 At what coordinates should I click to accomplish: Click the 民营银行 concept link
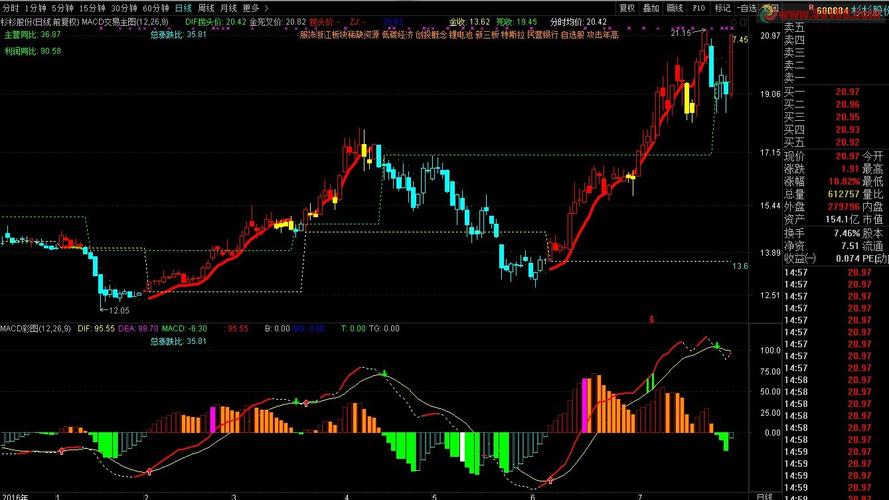pos(544,34)
